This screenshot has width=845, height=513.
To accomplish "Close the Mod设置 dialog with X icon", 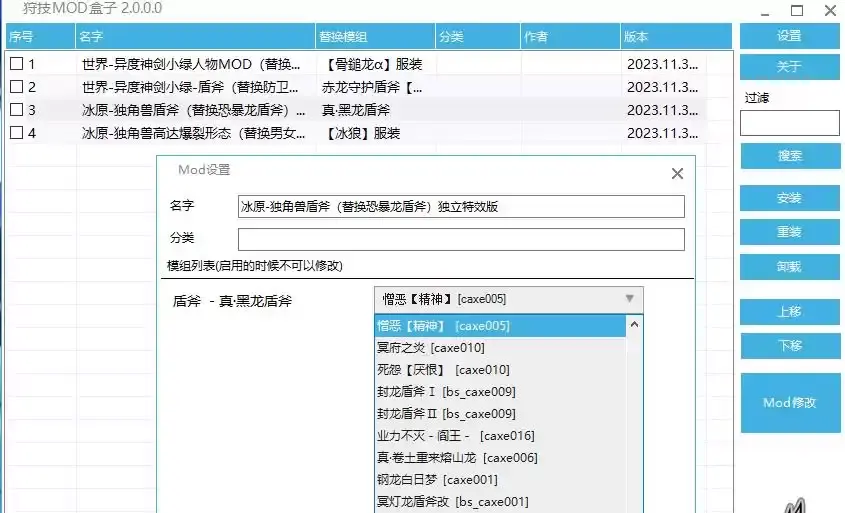I will coord(677,173).
